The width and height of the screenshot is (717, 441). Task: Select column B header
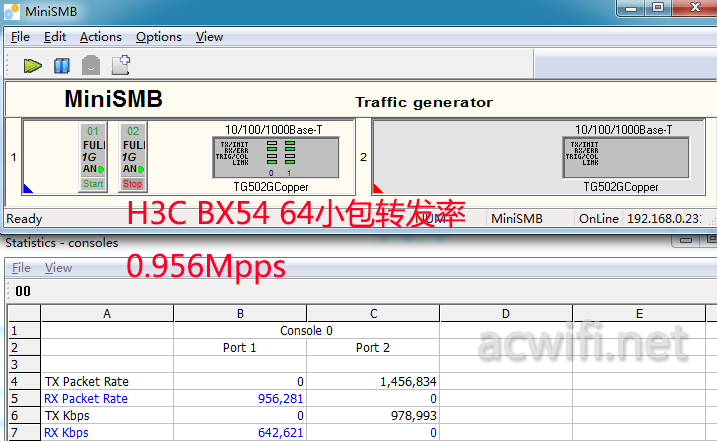(x=240, y=314)
